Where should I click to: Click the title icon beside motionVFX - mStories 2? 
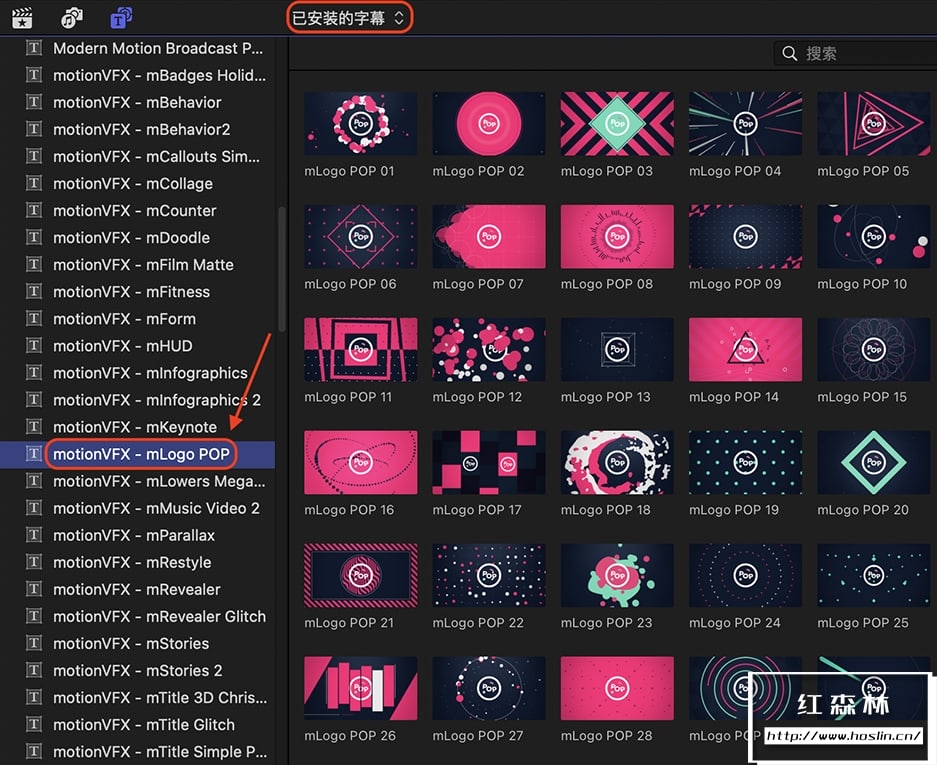[34, 670]
